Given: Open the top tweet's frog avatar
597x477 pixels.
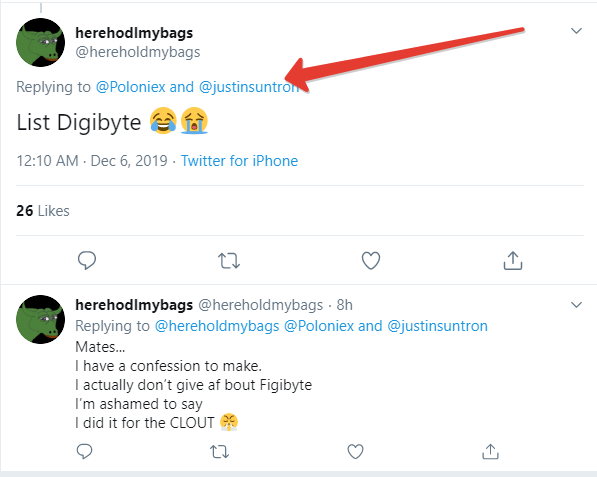Looking at the screenshot, I should coord(40,42).
